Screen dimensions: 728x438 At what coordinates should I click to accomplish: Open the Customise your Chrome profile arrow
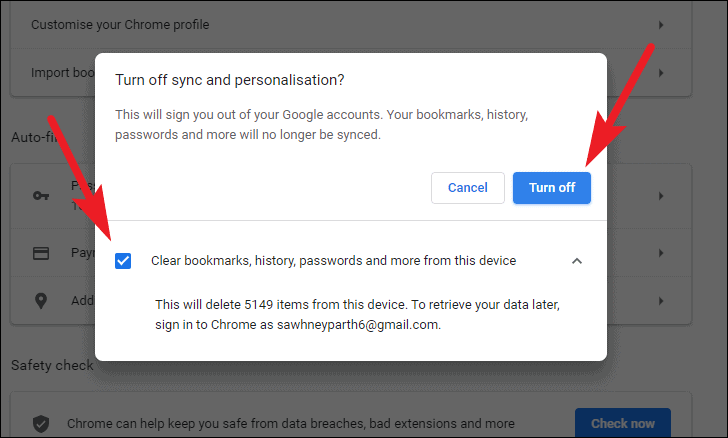coord(661,24)
